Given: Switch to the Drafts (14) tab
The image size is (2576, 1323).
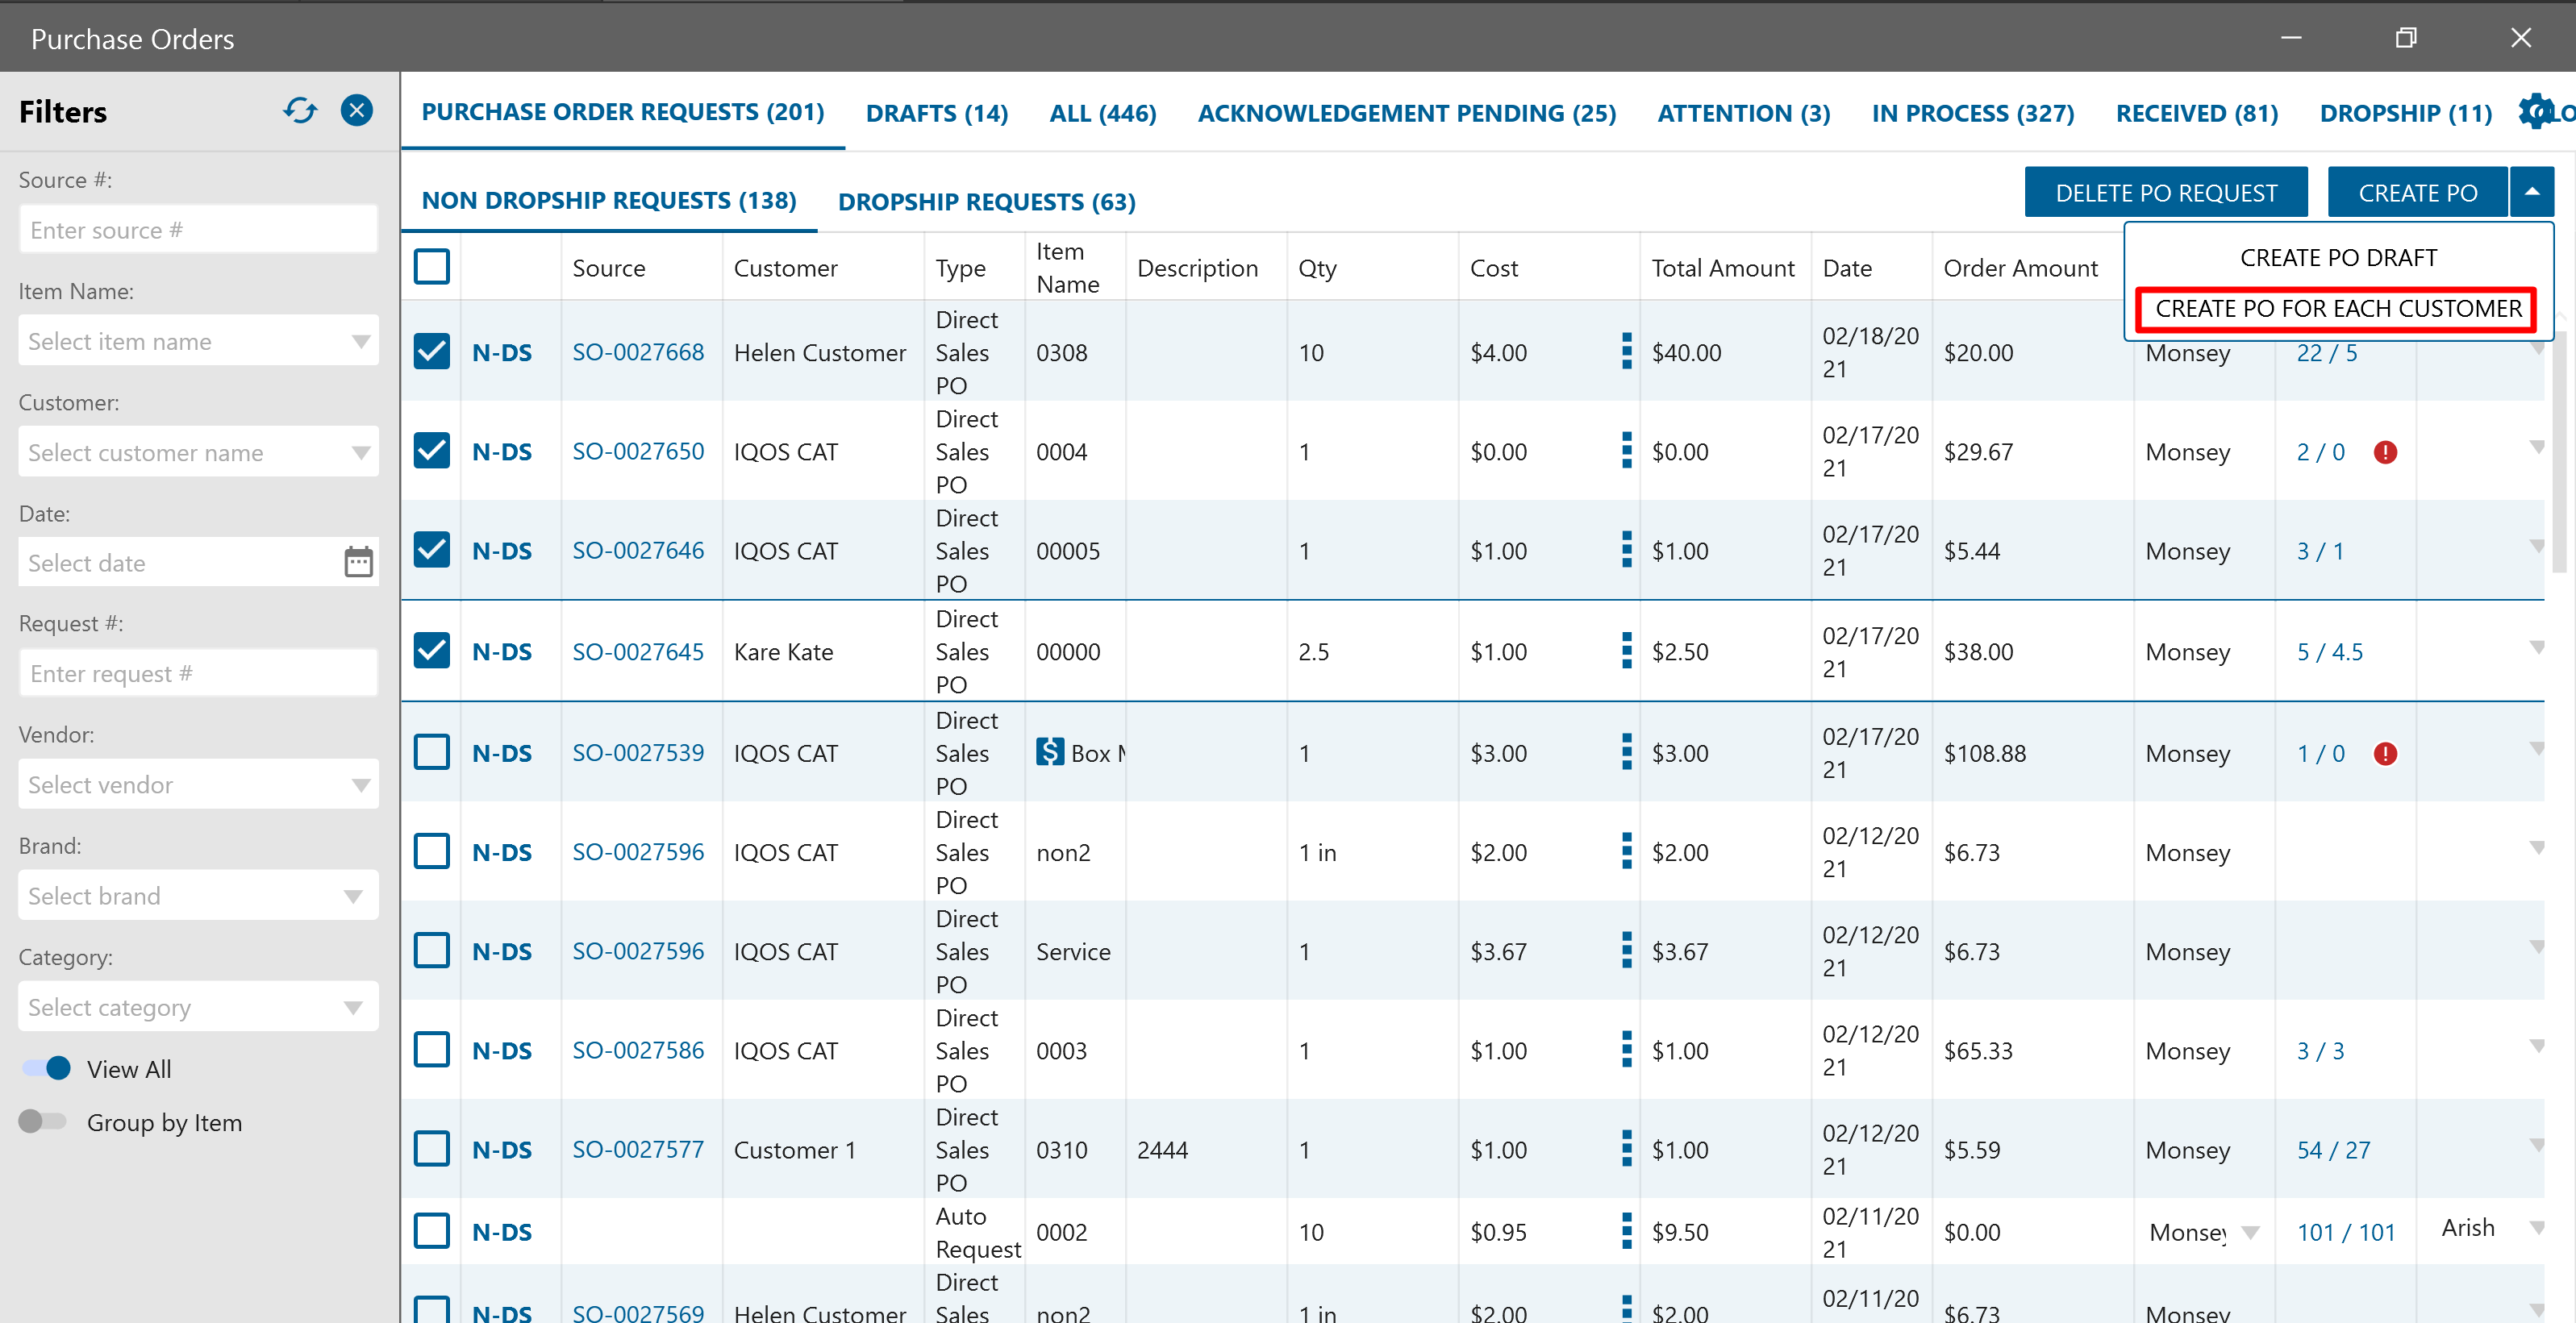Looking at the screenshot, I should click(936, 113).
